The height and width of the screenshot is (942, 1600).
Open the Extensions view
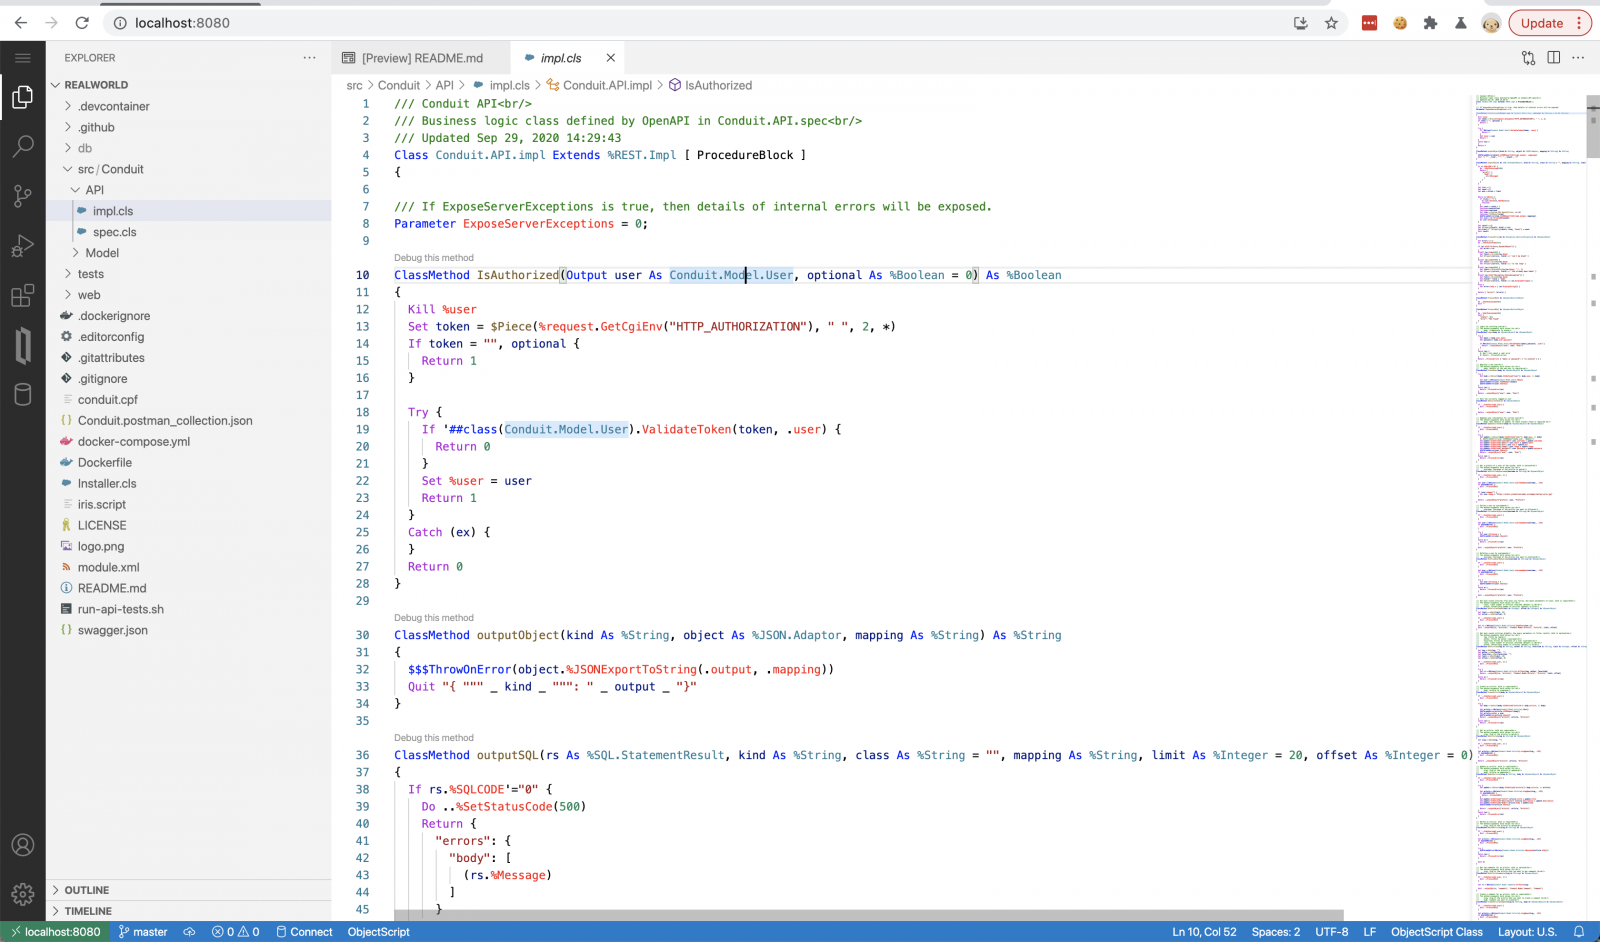click(22, 296)
